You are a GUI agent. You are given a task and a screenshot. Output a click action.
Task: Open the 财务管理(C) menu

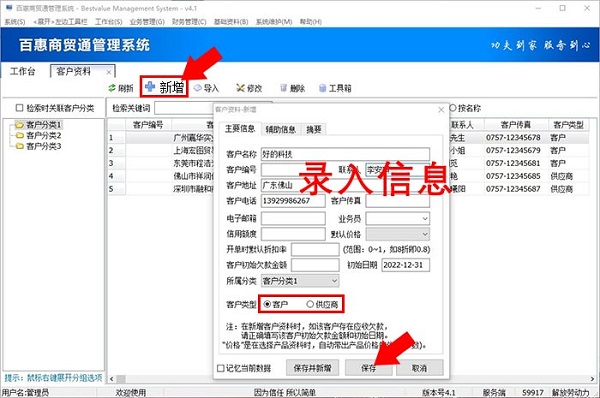coord(189,22)
